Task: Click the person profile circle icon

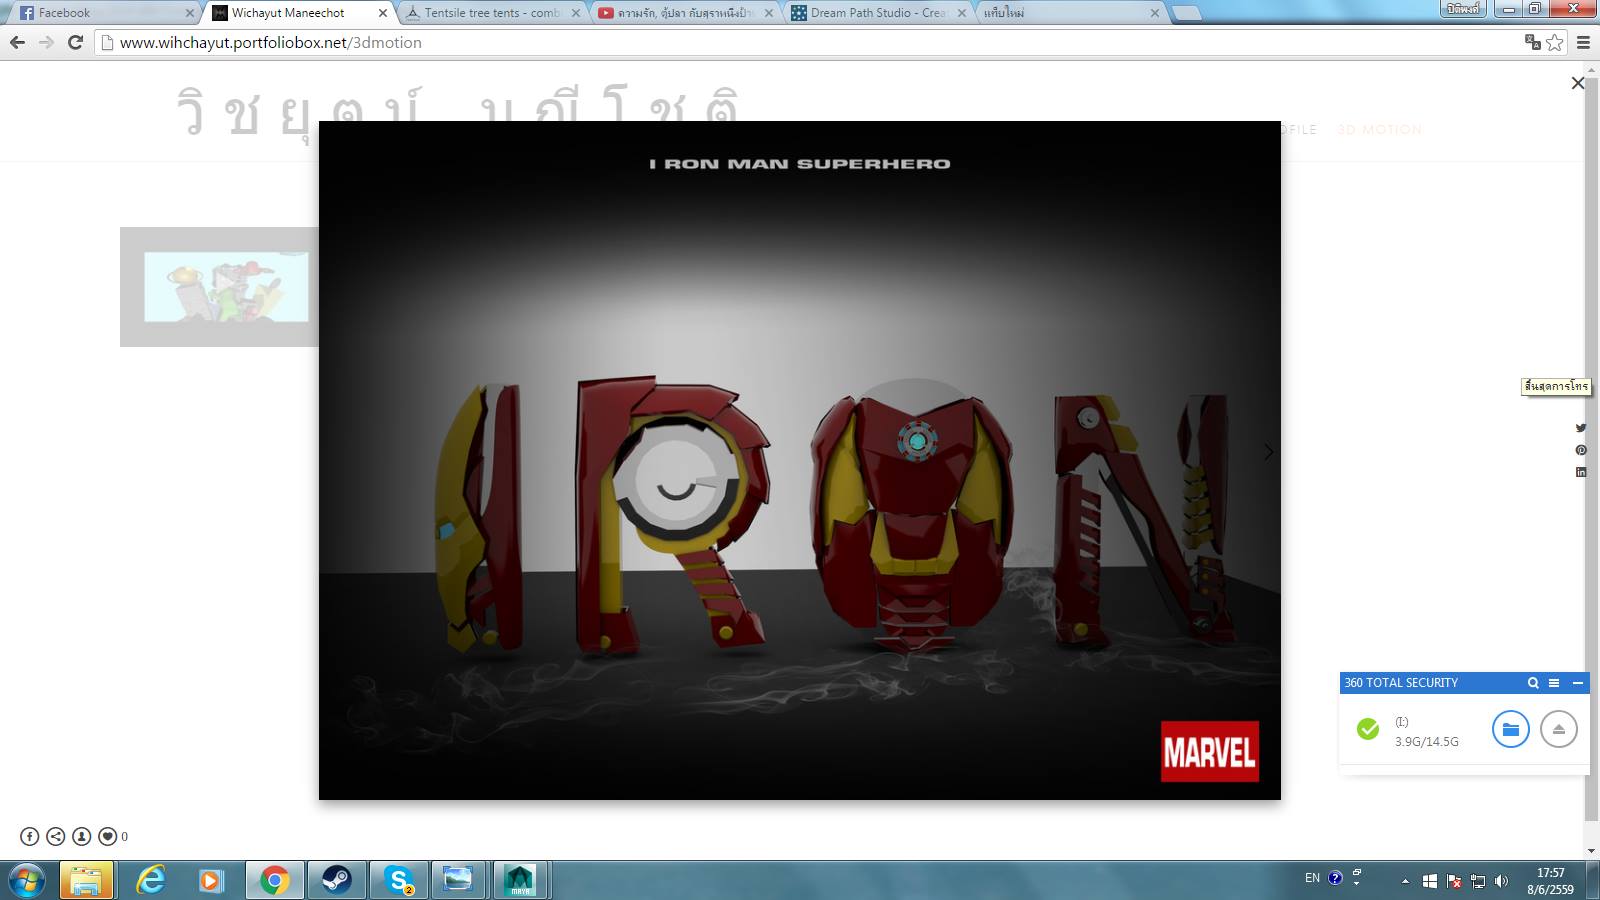Action: [82, 836]
